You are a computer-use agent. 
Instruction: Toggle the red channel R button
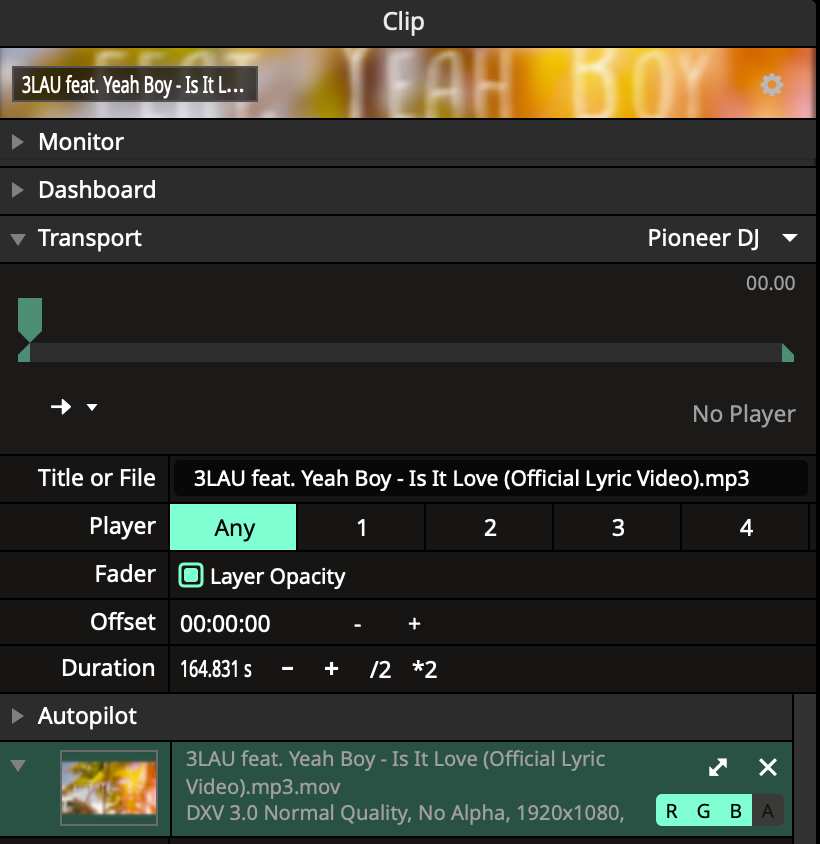coord(672,811)
